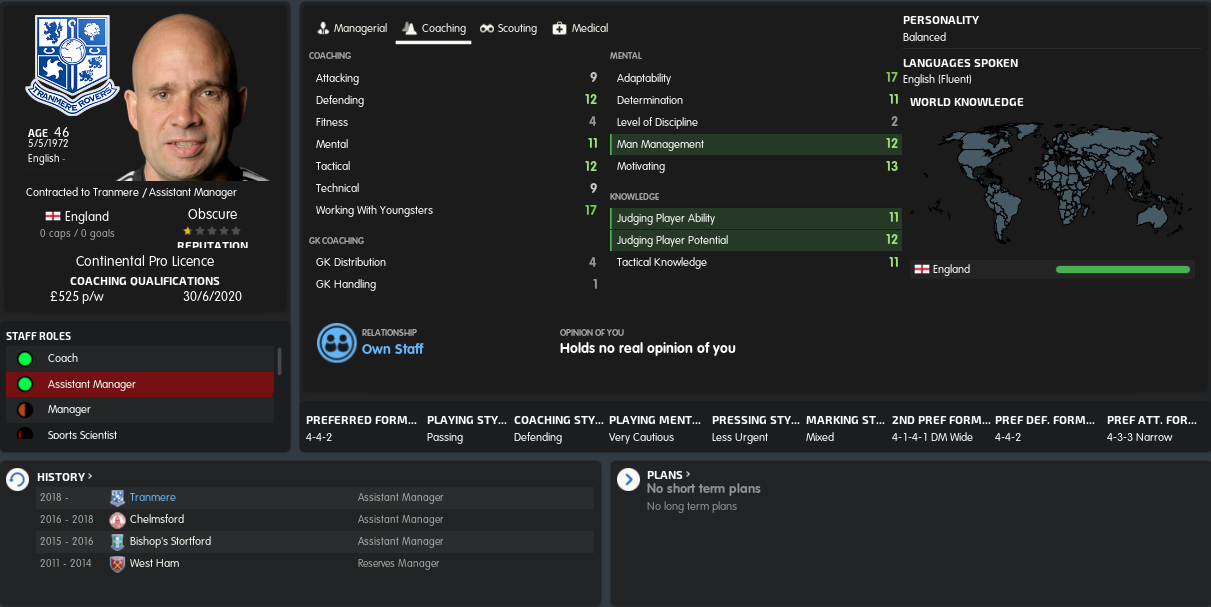Click the History circular arrow icon
The height and width of the screenshot is (607, 1211).
click(18, 480)
